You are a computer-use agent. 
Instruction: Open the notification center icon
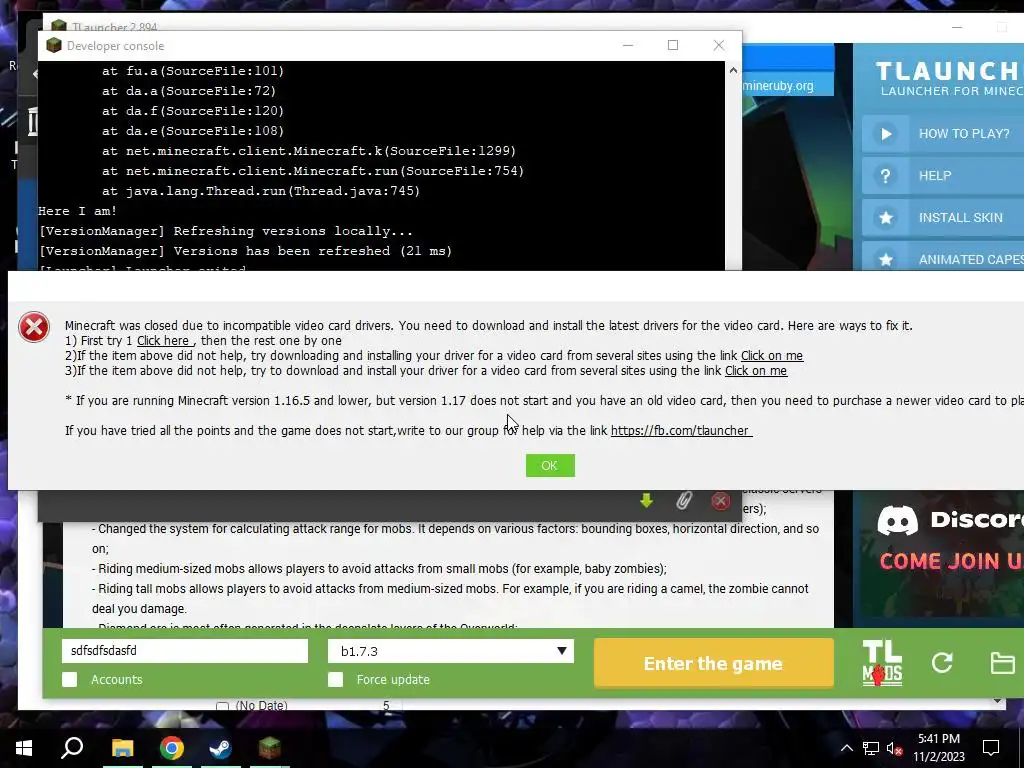991,748
